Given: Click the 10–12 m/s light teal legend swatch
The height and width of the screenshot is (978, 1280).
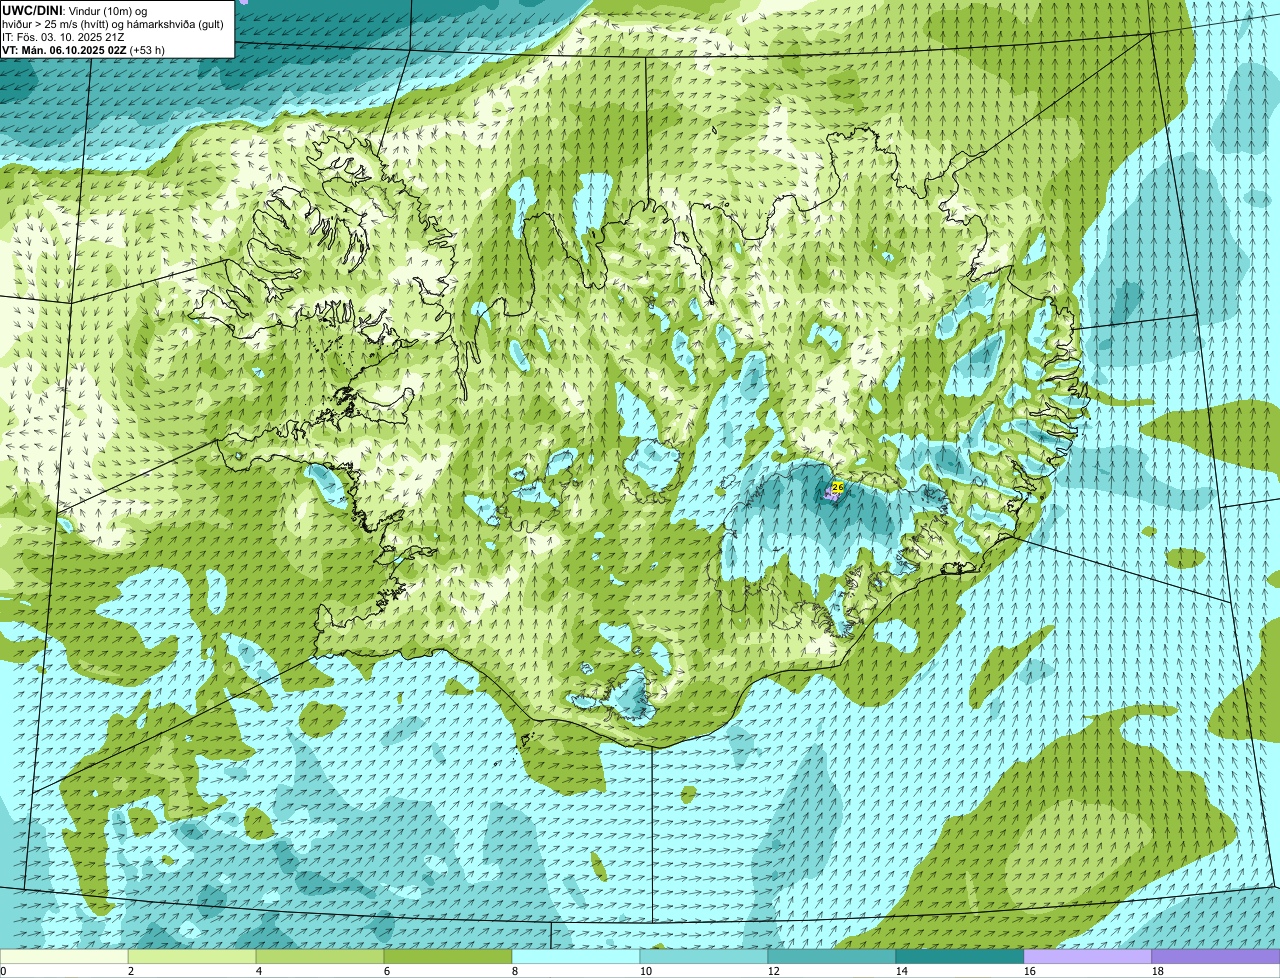Looking at the screenshot, I should pos(704,956).
